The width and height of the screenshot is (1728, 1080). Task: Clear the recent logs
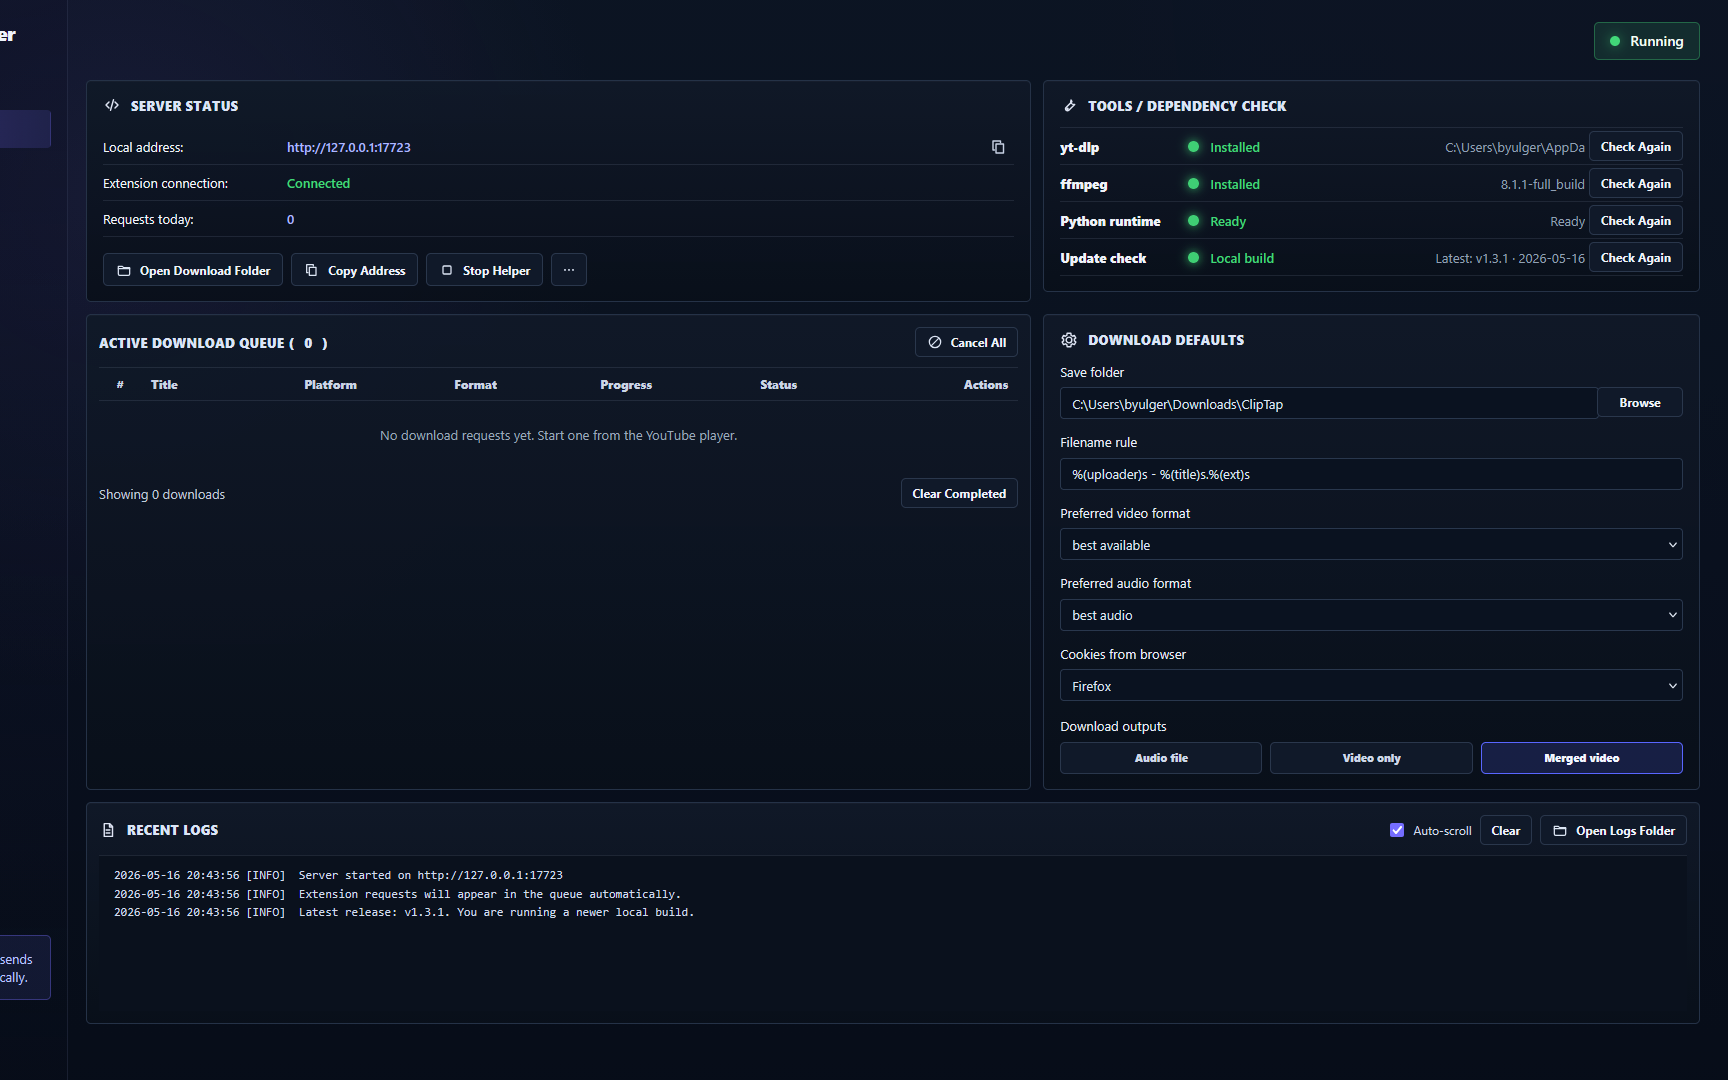[x=1505, y=830]
